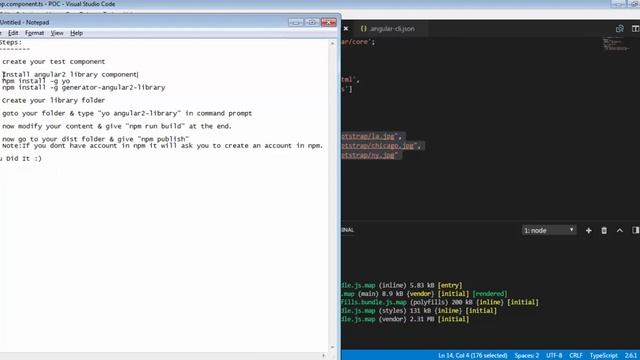Open the Format menu in Notepad
Viewport: 640px width, 360px height.
tap(34, 33)
